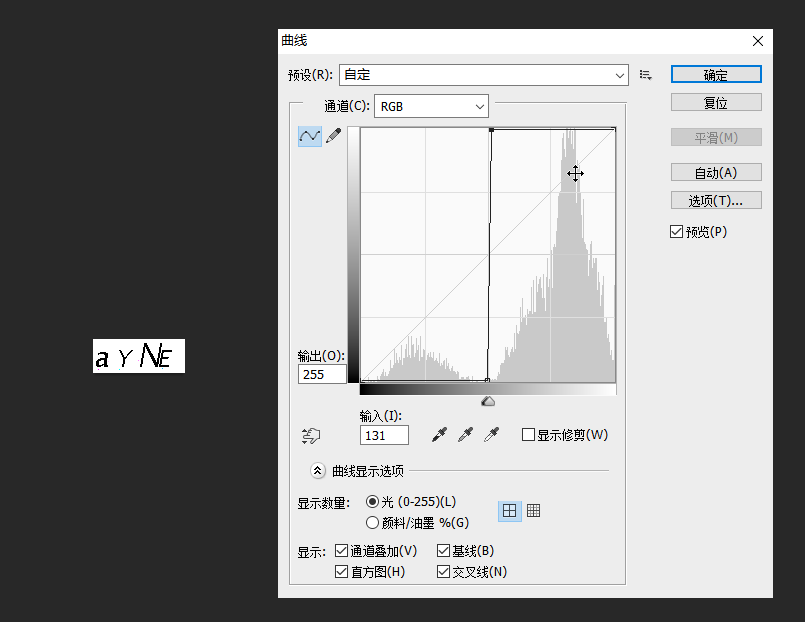Activate the targeted adjustment hand tool

coord(311,434)
